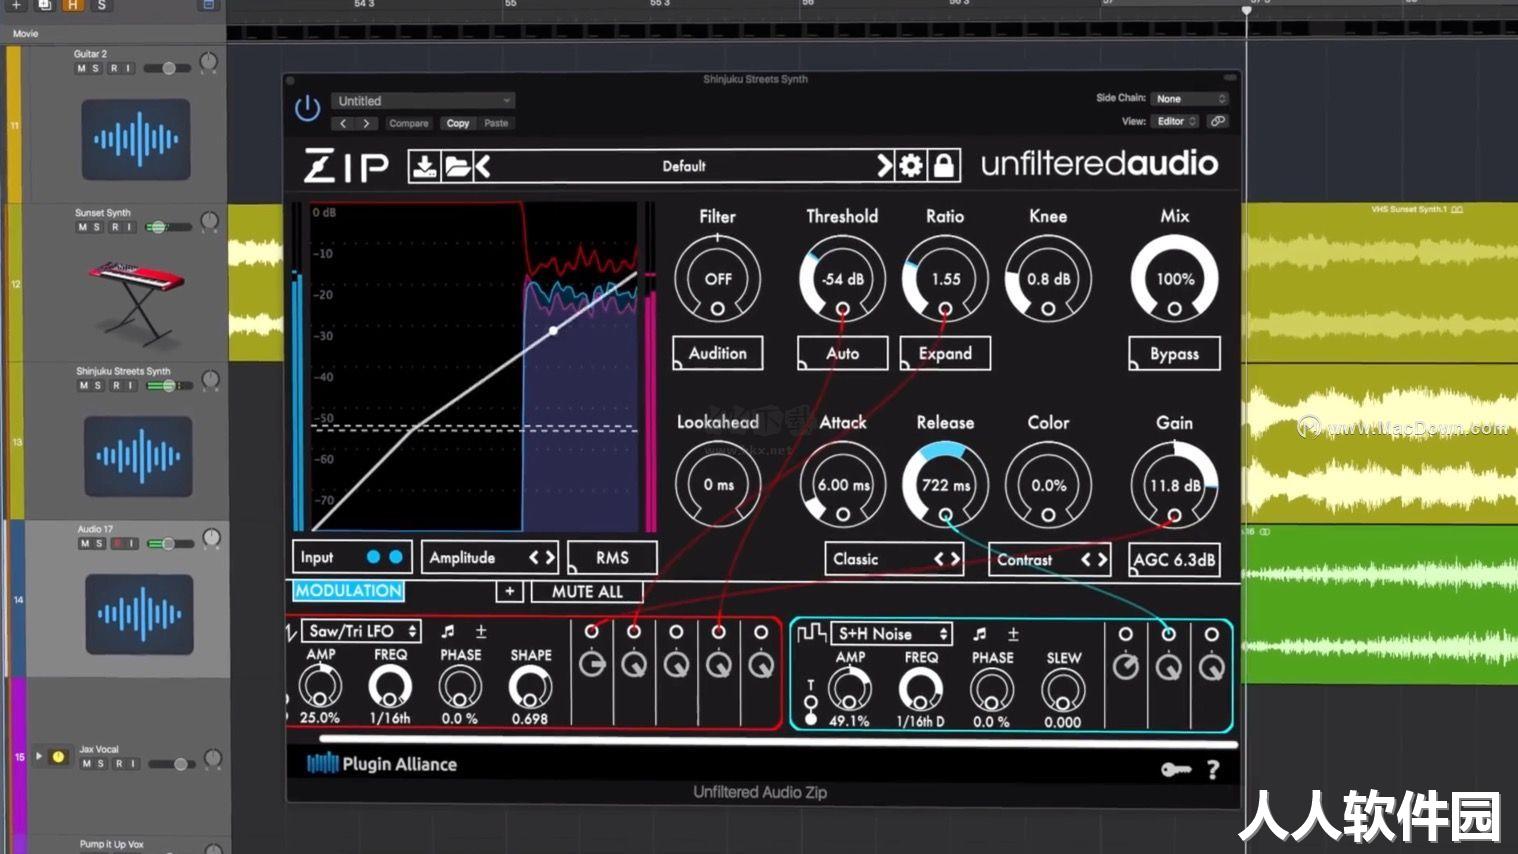Viewport: 1518px width, 854px height.
Task: Toggle tempo sync note on Saw/Tri LFO
Action: pos(448,631)
